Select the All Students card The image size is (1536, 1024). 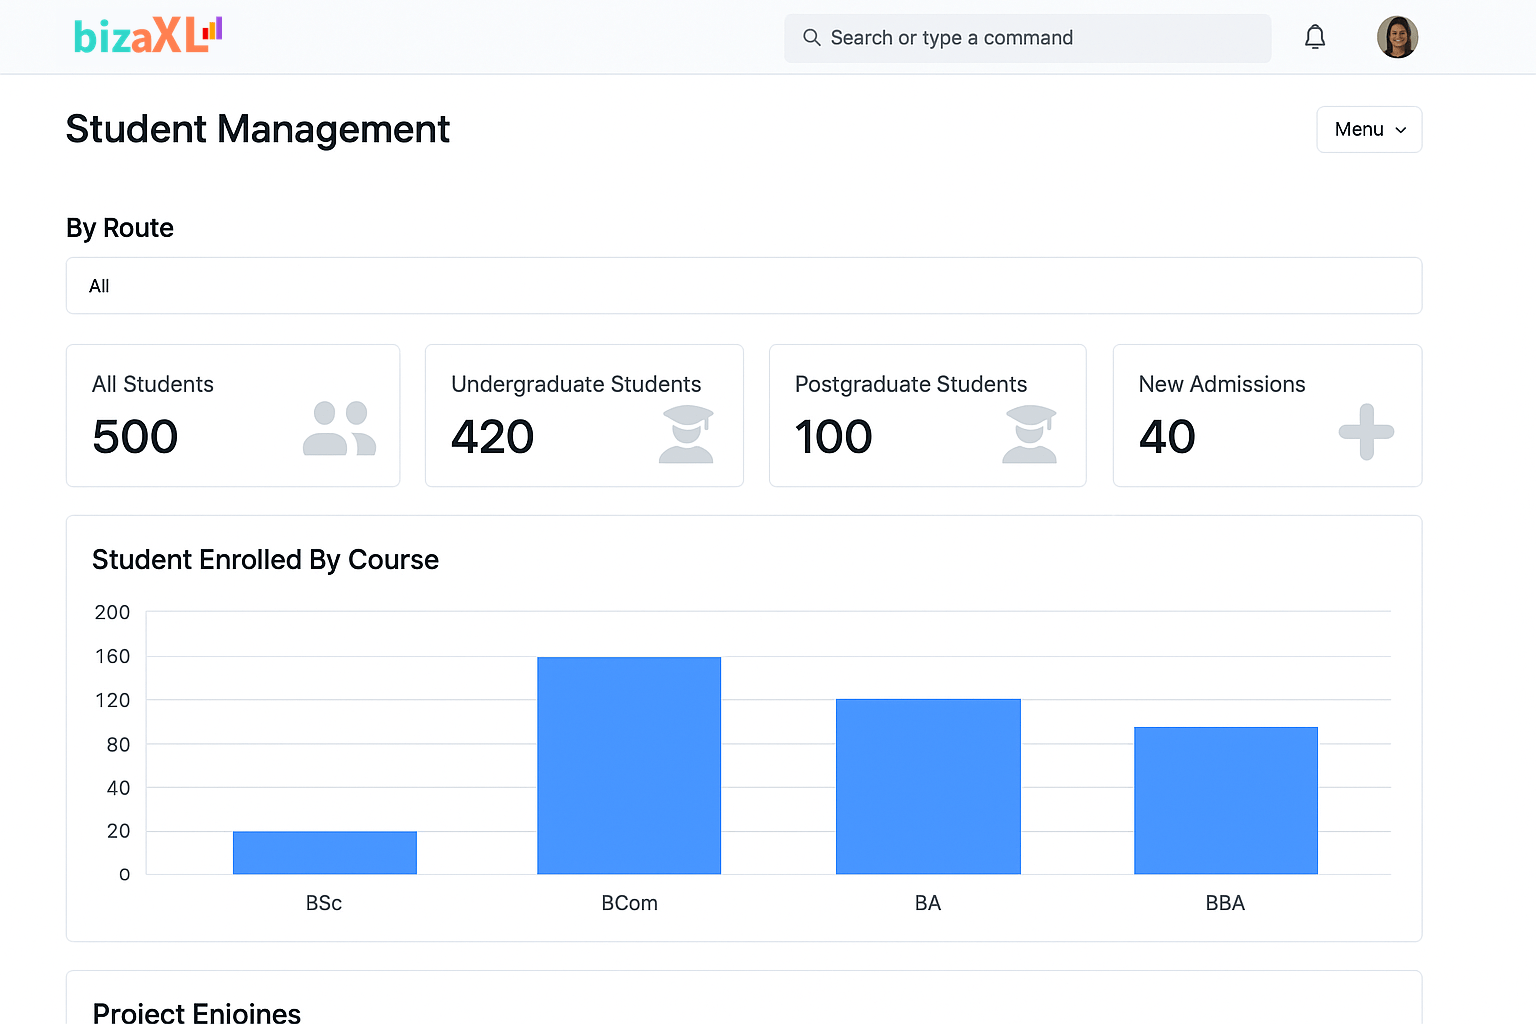tap(232, 415)
